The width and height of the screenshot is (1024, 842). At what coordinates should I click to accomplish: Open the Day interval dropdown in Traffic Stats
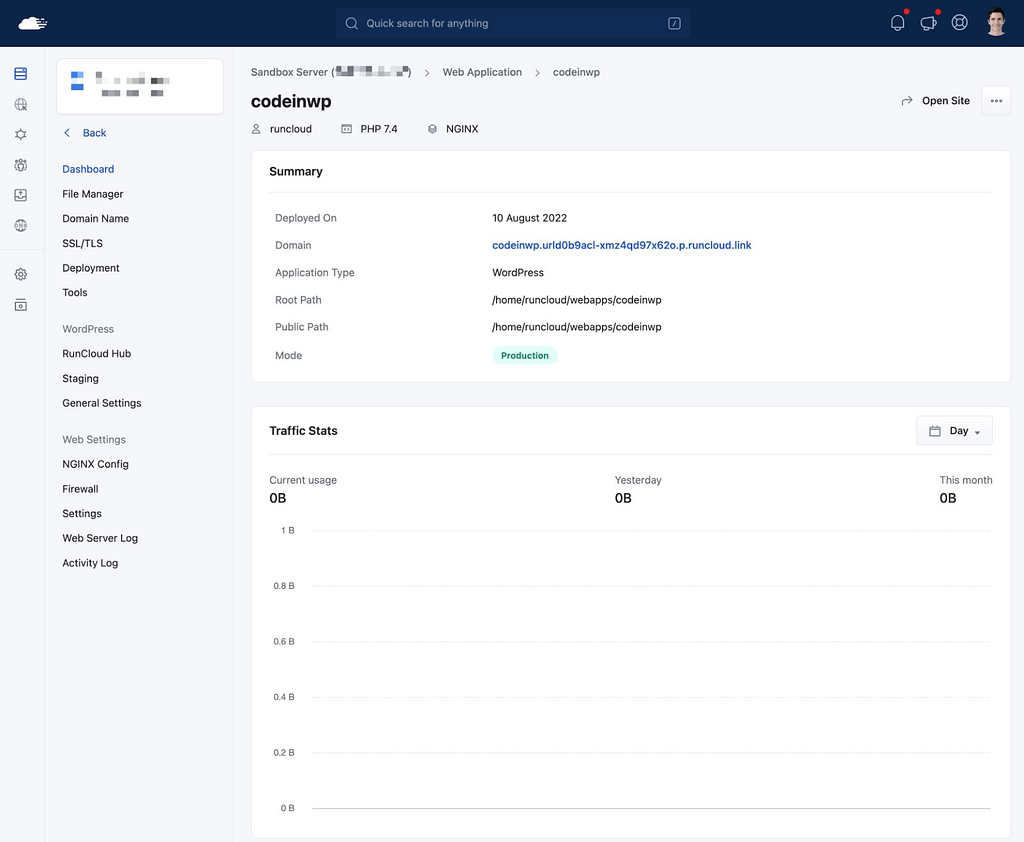tap(954, 430)
